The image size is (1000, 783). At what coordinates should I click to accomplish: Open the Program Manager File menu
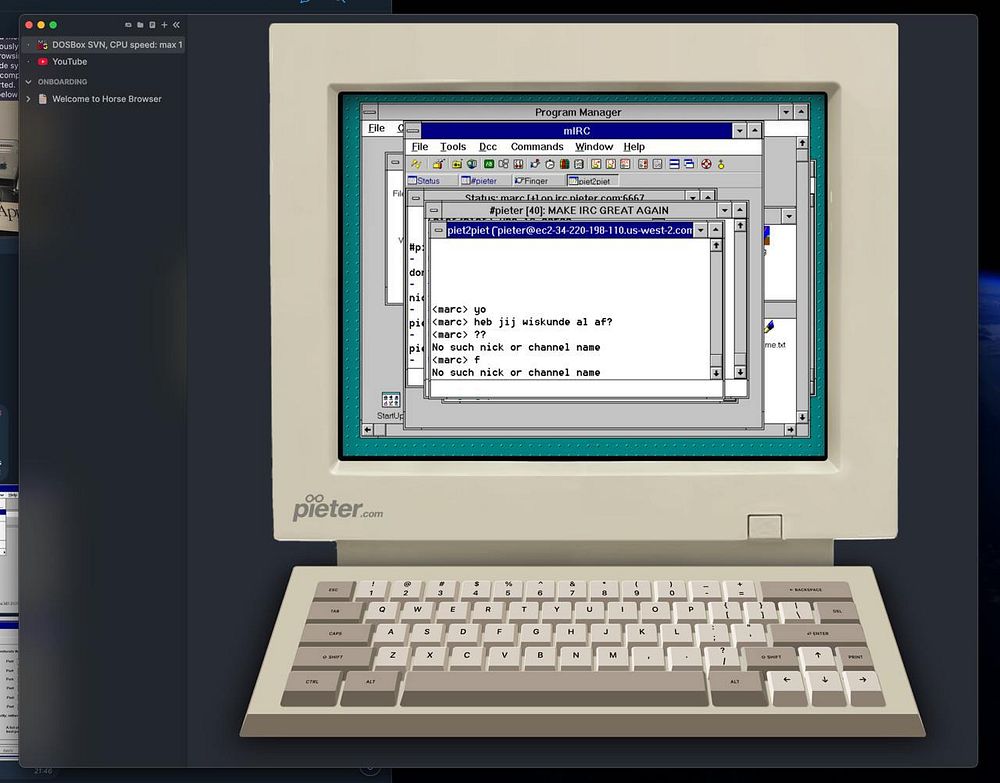[376, 128]
